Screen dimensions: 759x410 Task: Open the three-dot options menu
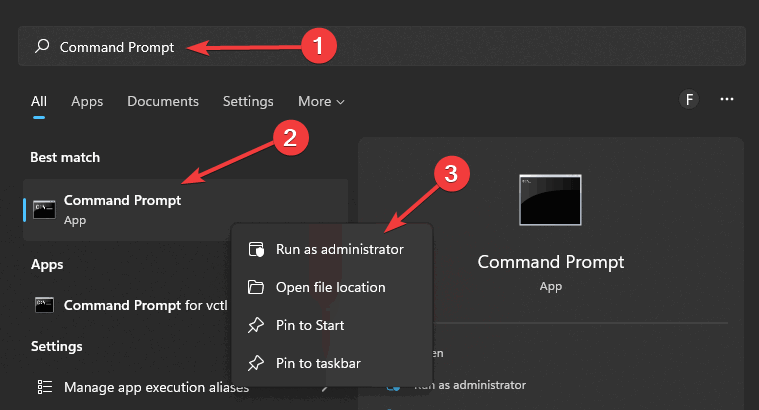pos(727,99)
